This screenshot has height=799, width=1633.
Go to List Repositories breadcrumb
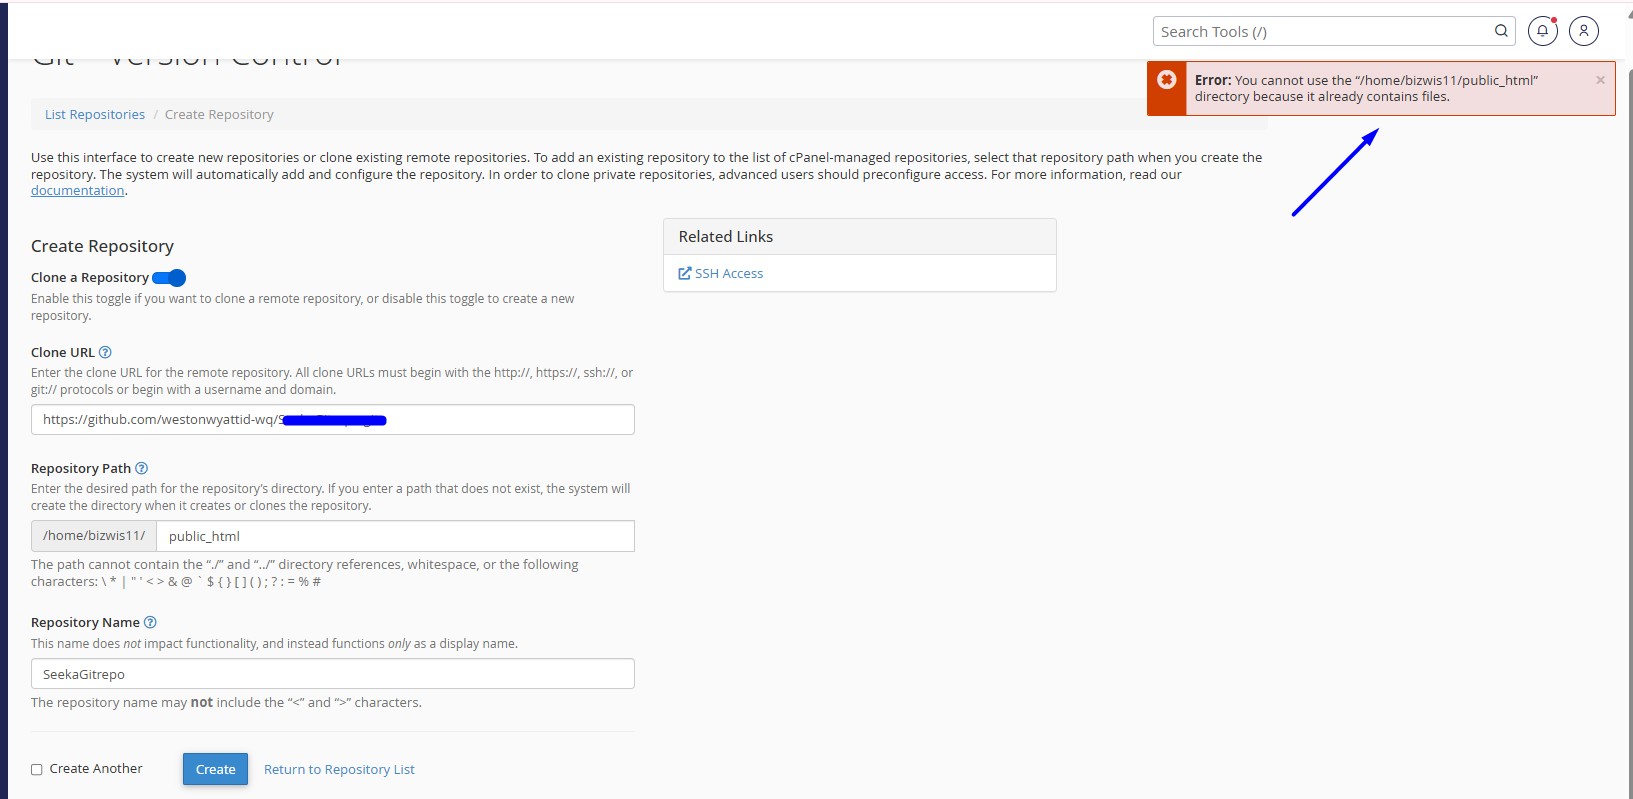(95, 114)
